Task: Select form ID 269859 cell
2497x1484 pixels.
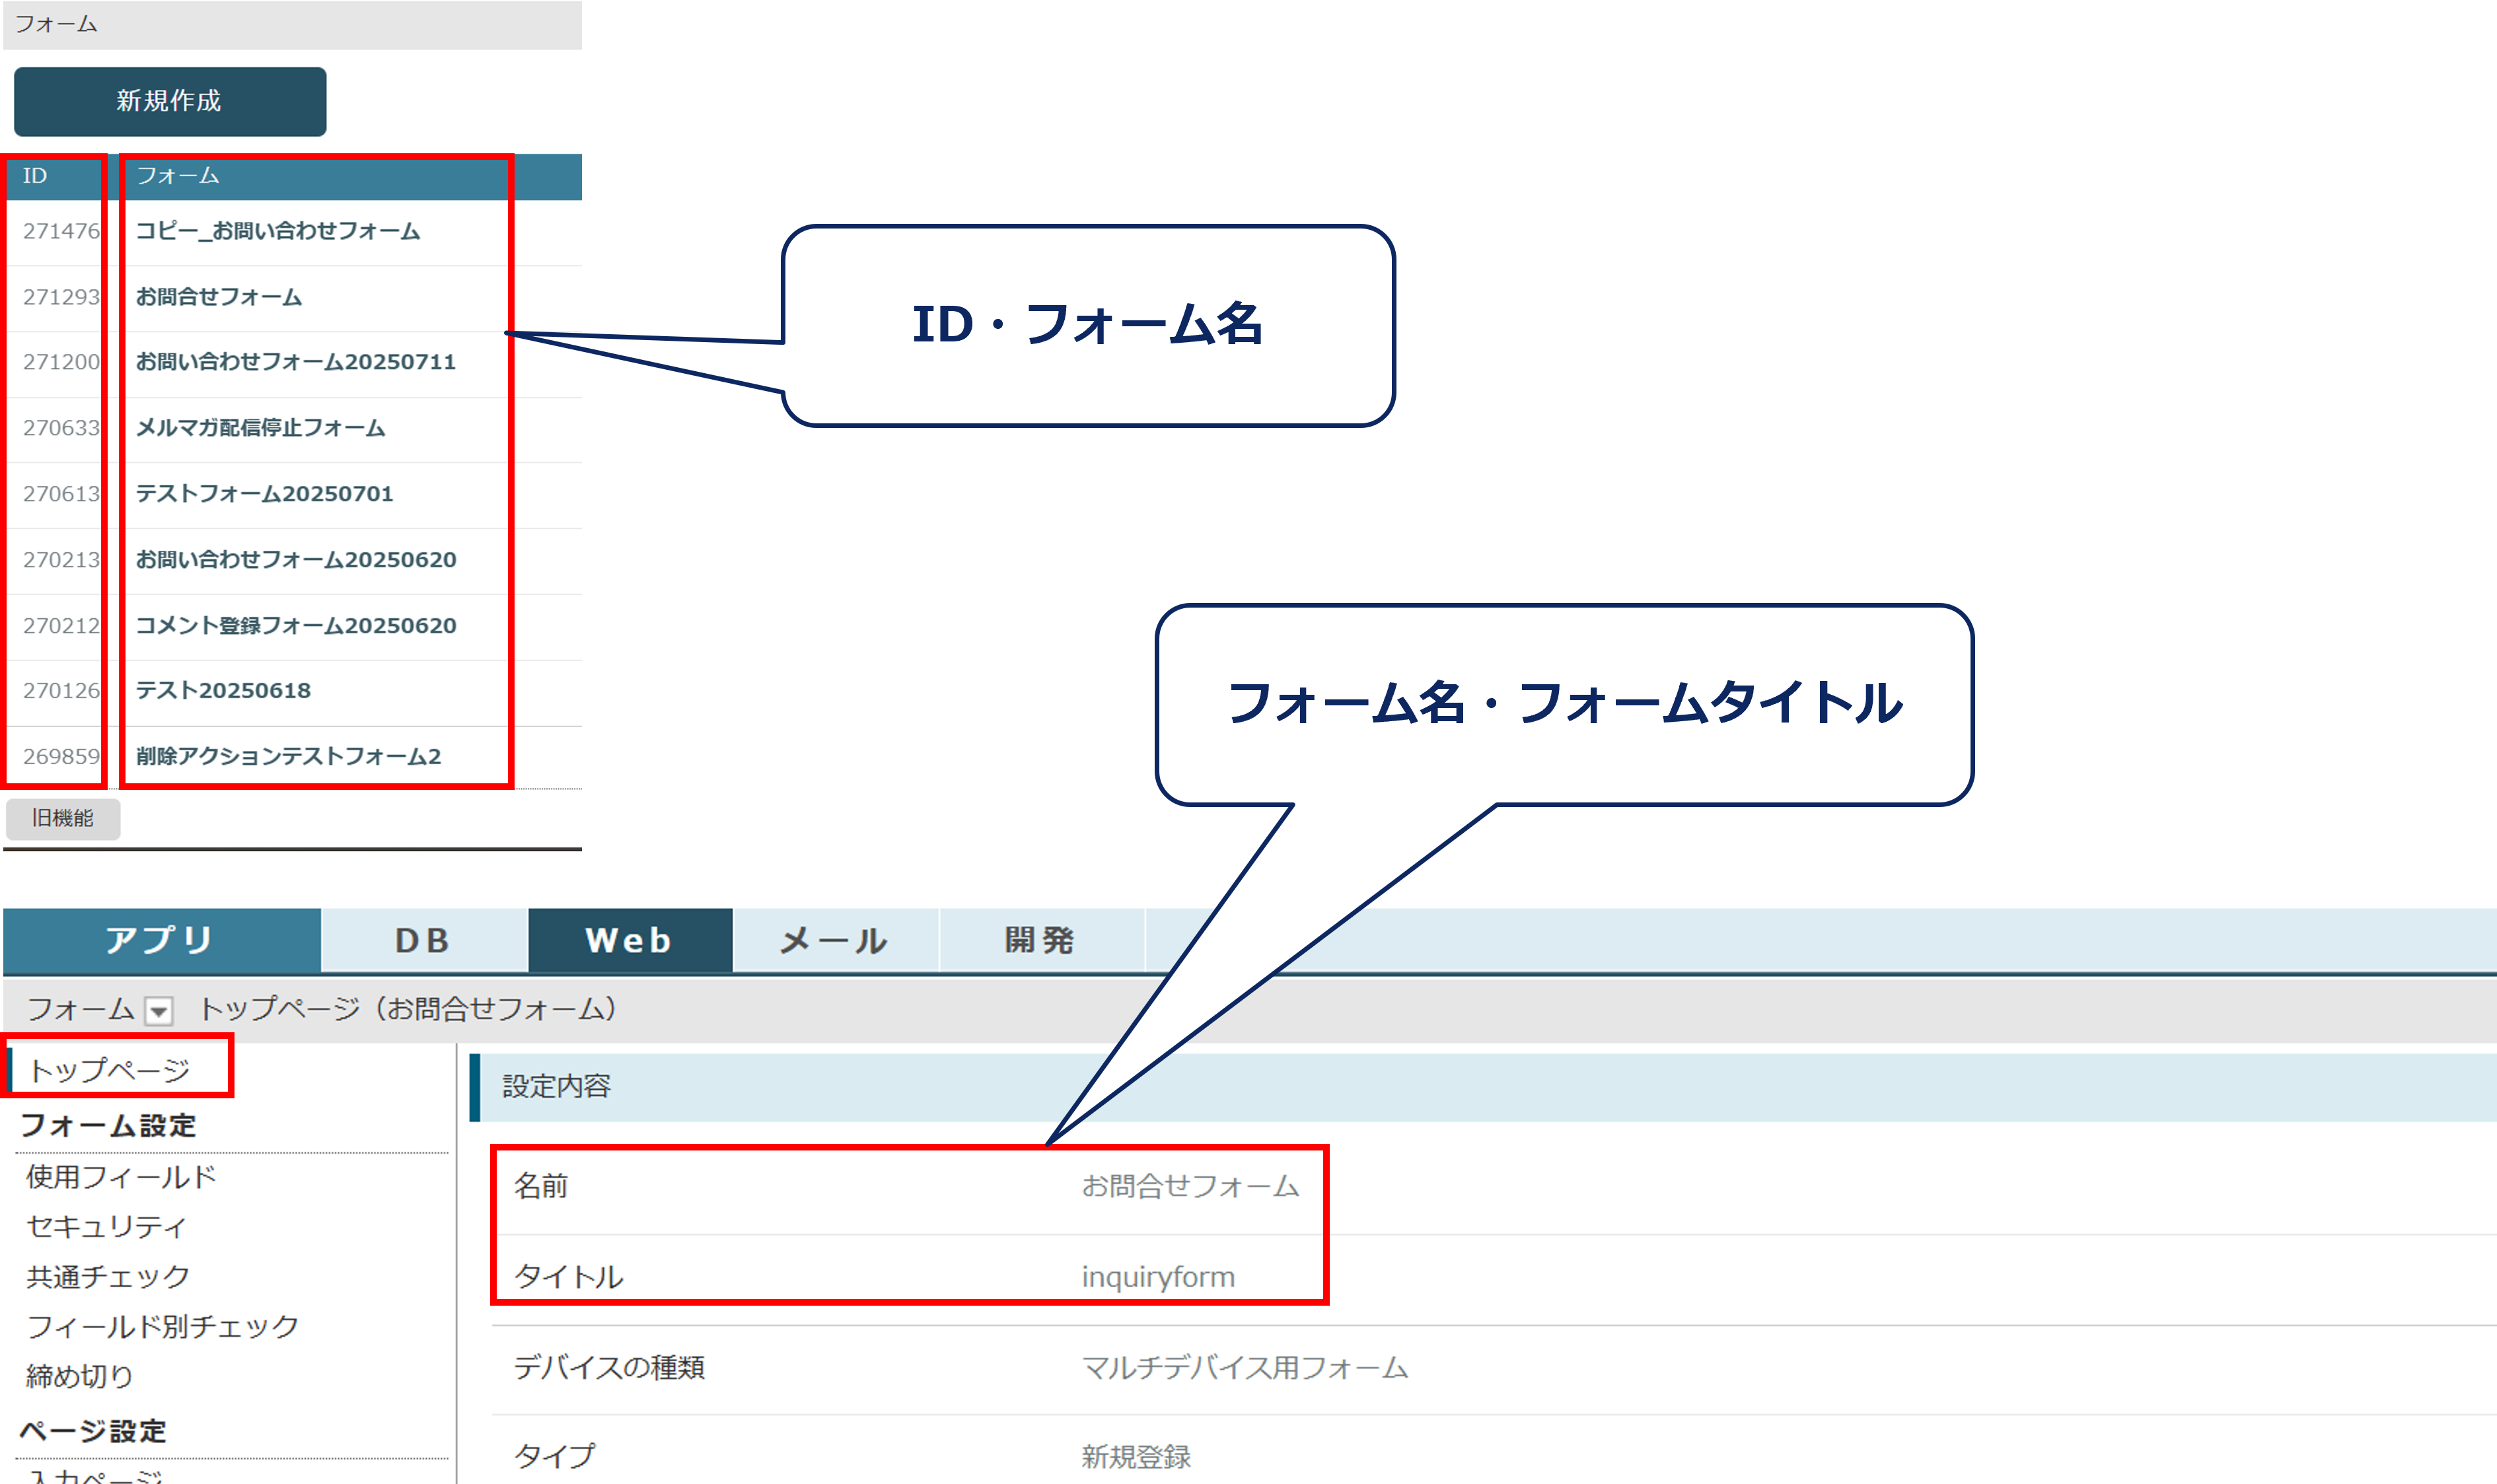Action: (x=61, y=757)
